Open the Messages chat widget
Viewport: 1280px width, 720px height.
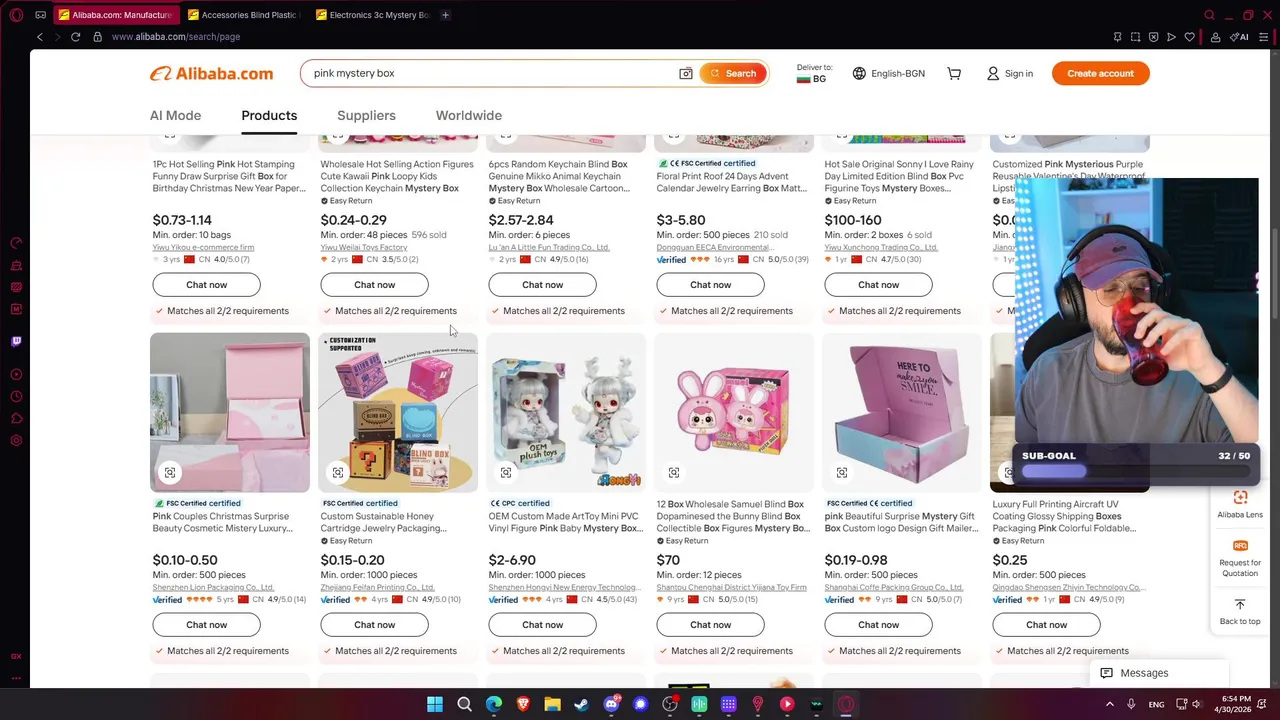click(1134, 673)
